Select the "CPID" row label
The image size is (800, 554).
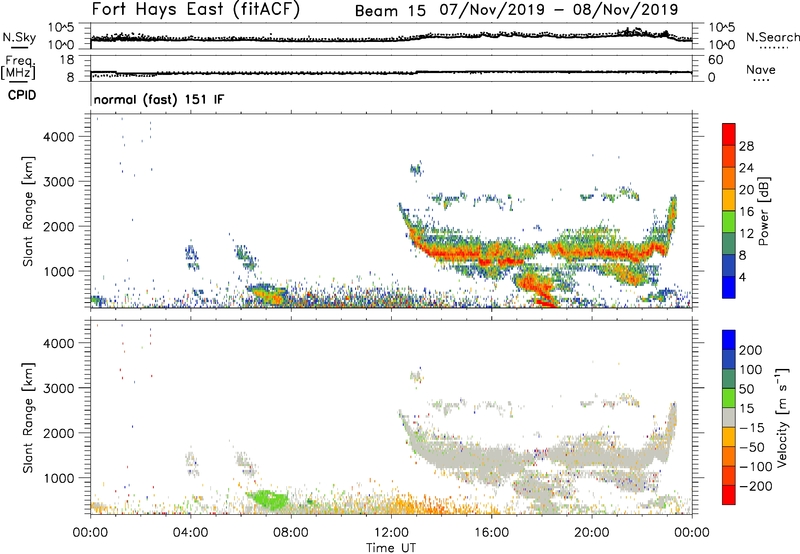coord(22,95)
